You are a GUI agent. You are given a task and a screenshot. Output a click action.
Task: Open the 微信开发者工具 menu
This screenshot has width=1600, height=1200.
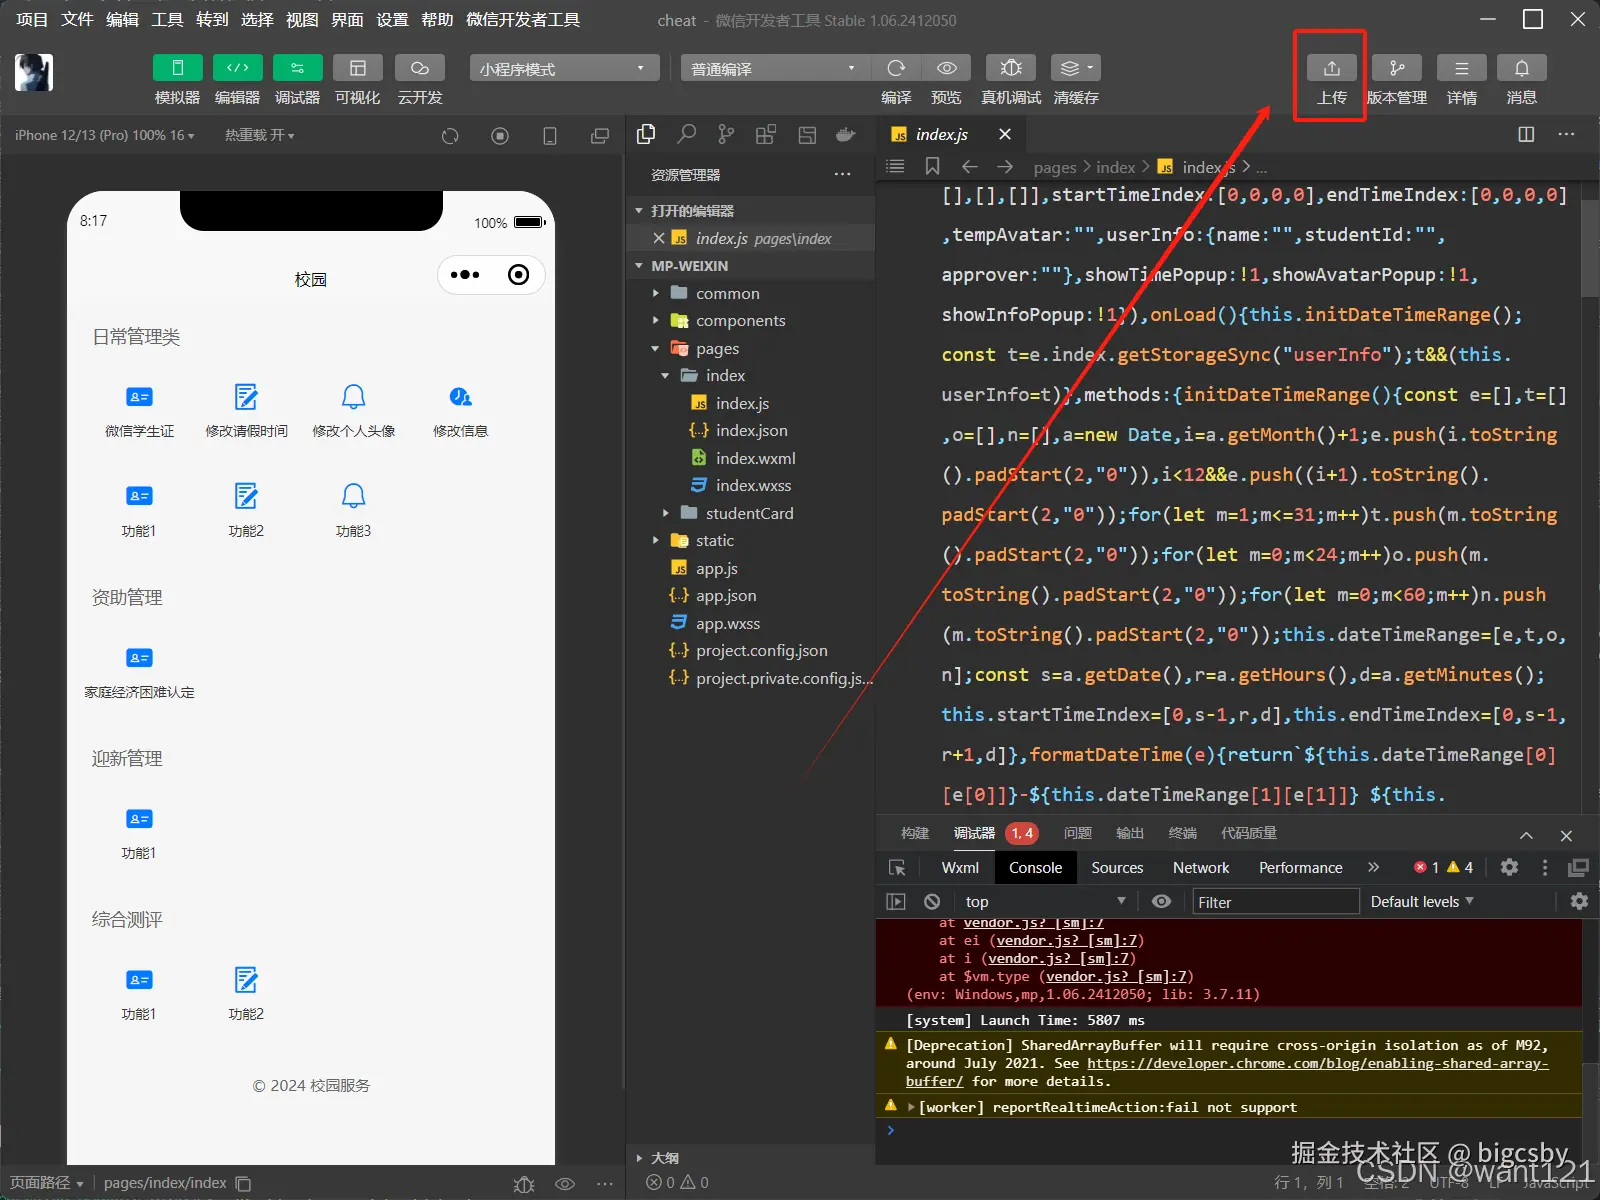point(523,20)
